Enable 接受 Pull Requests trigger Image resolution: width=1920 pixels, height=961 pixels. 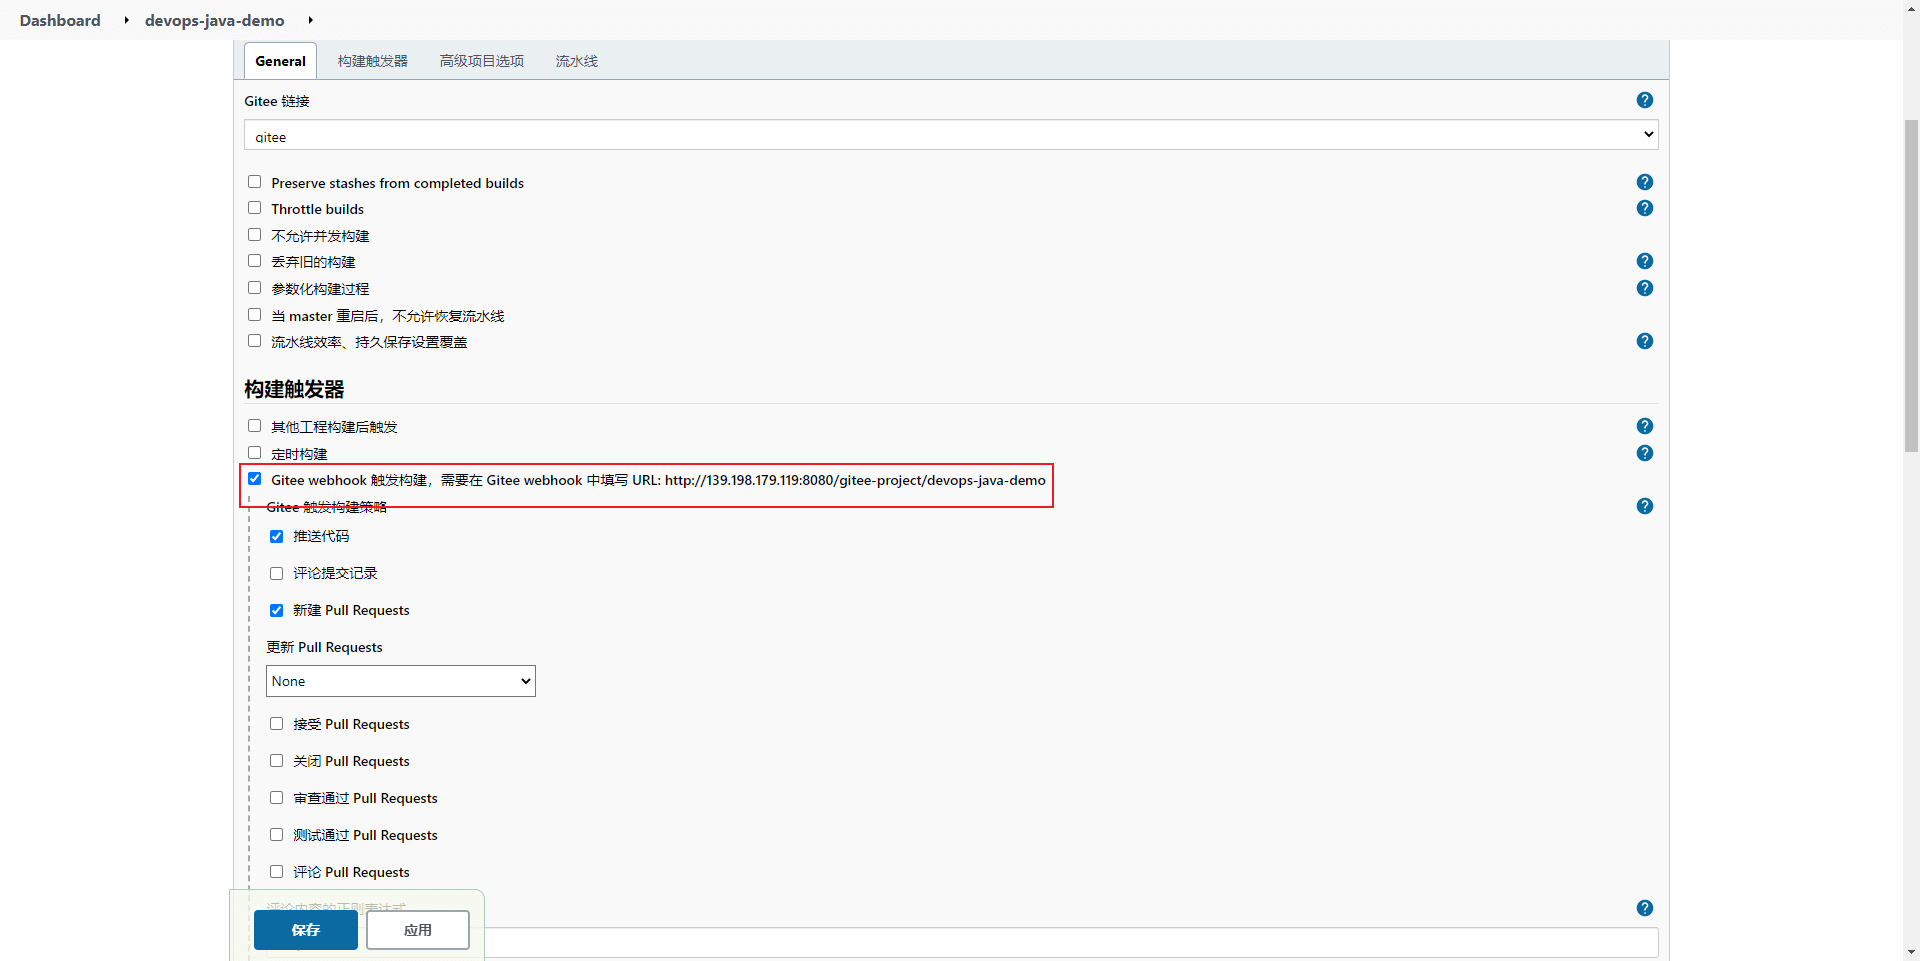click(x=276, y=724)
